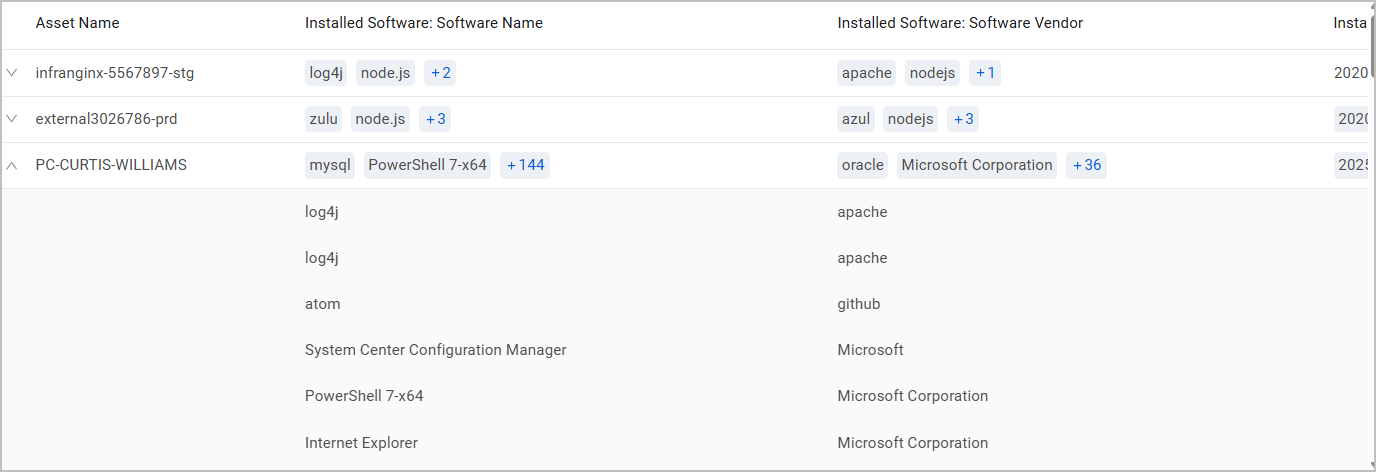This screenshot has width=1376, height=472.
Task: Click nodejs vendor tag in infranginx row
Action: pos(933,73)
